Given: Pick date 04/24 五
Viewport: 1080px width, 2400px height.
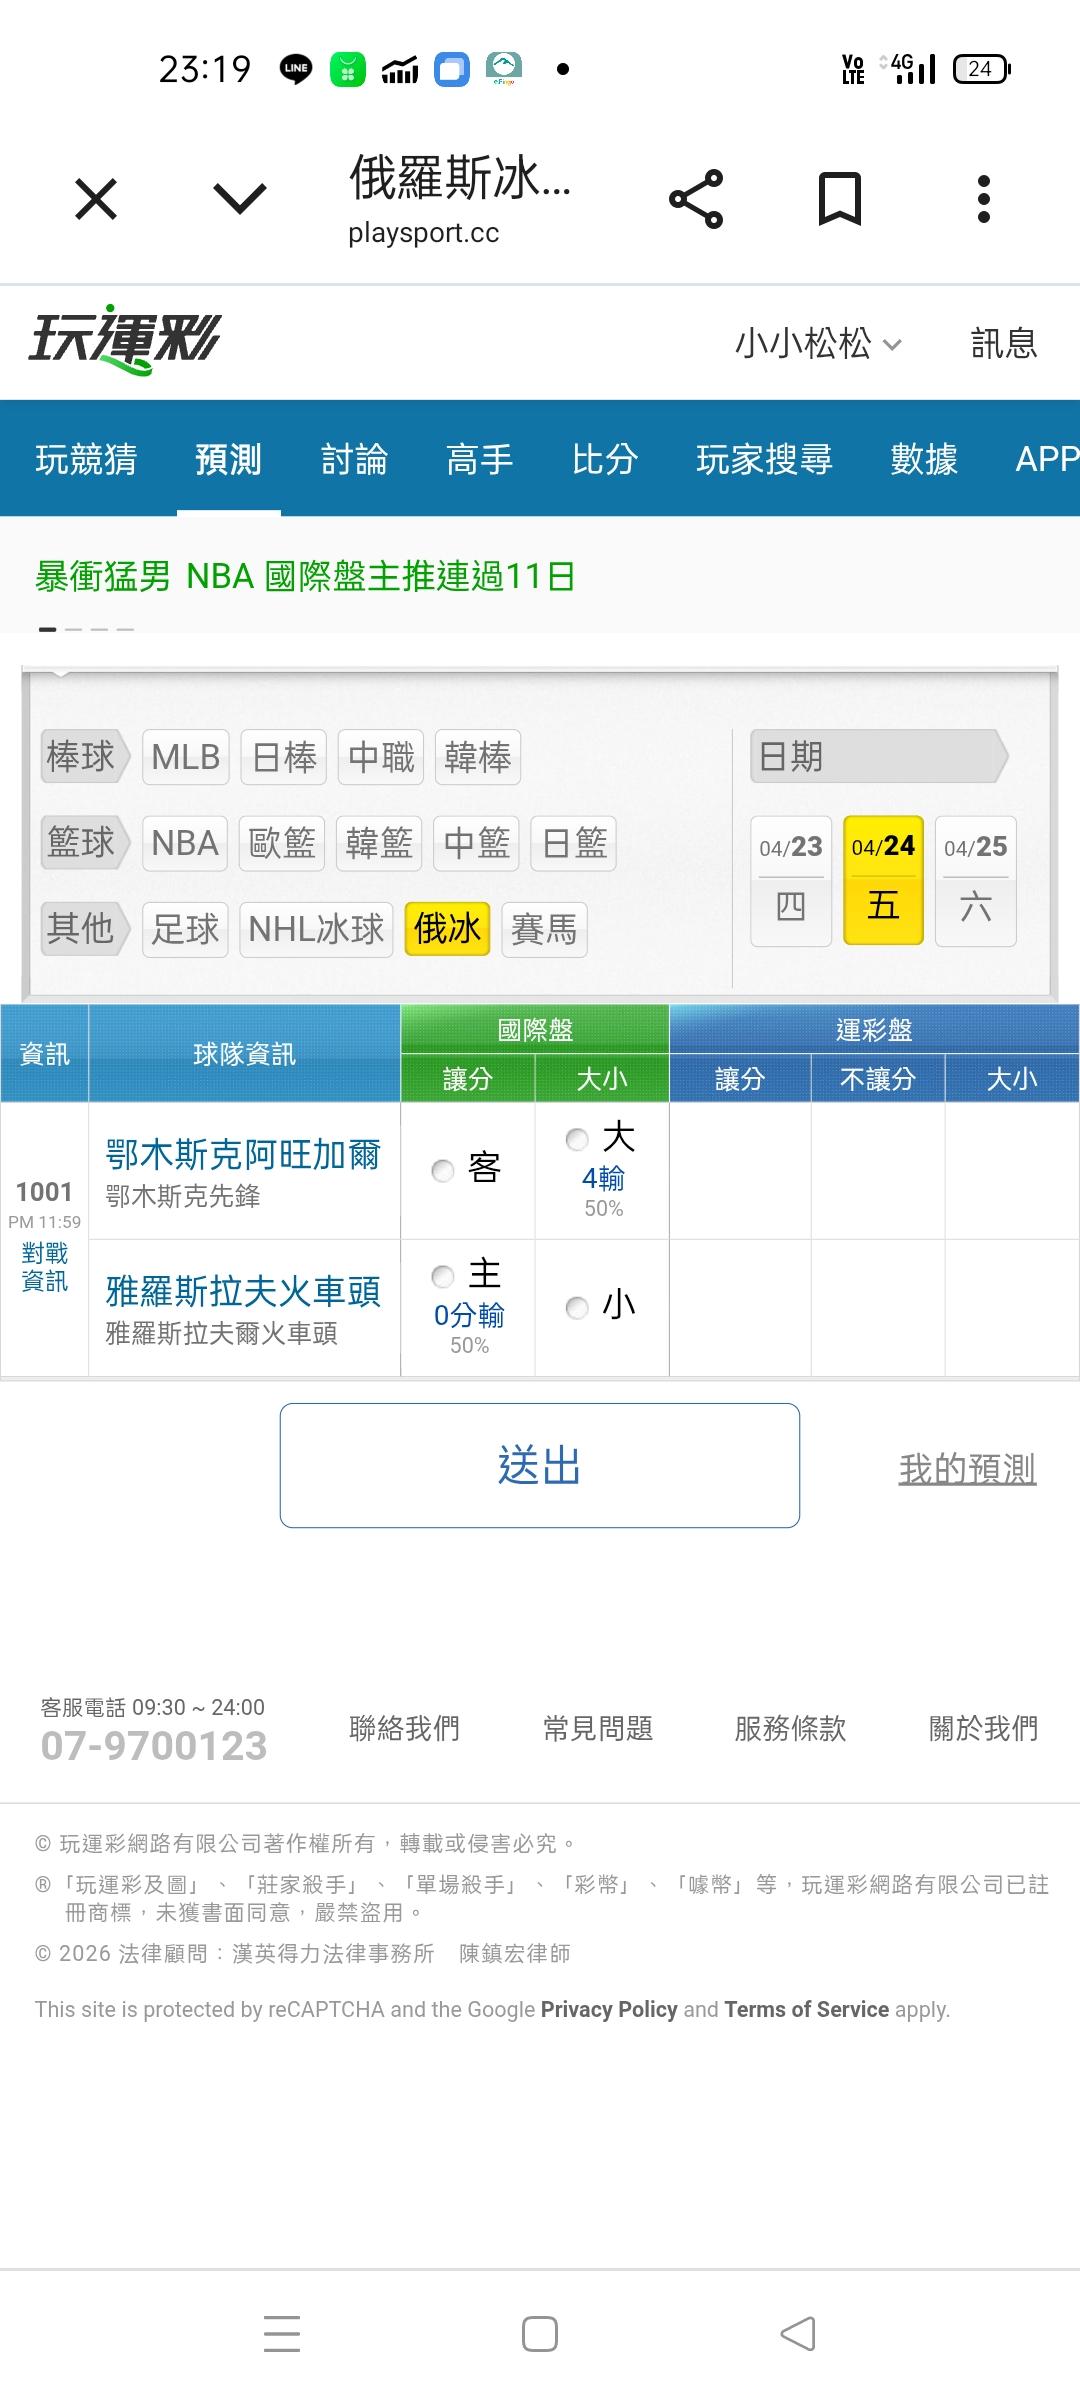Looking at the screenshot, I should [883, 880].
